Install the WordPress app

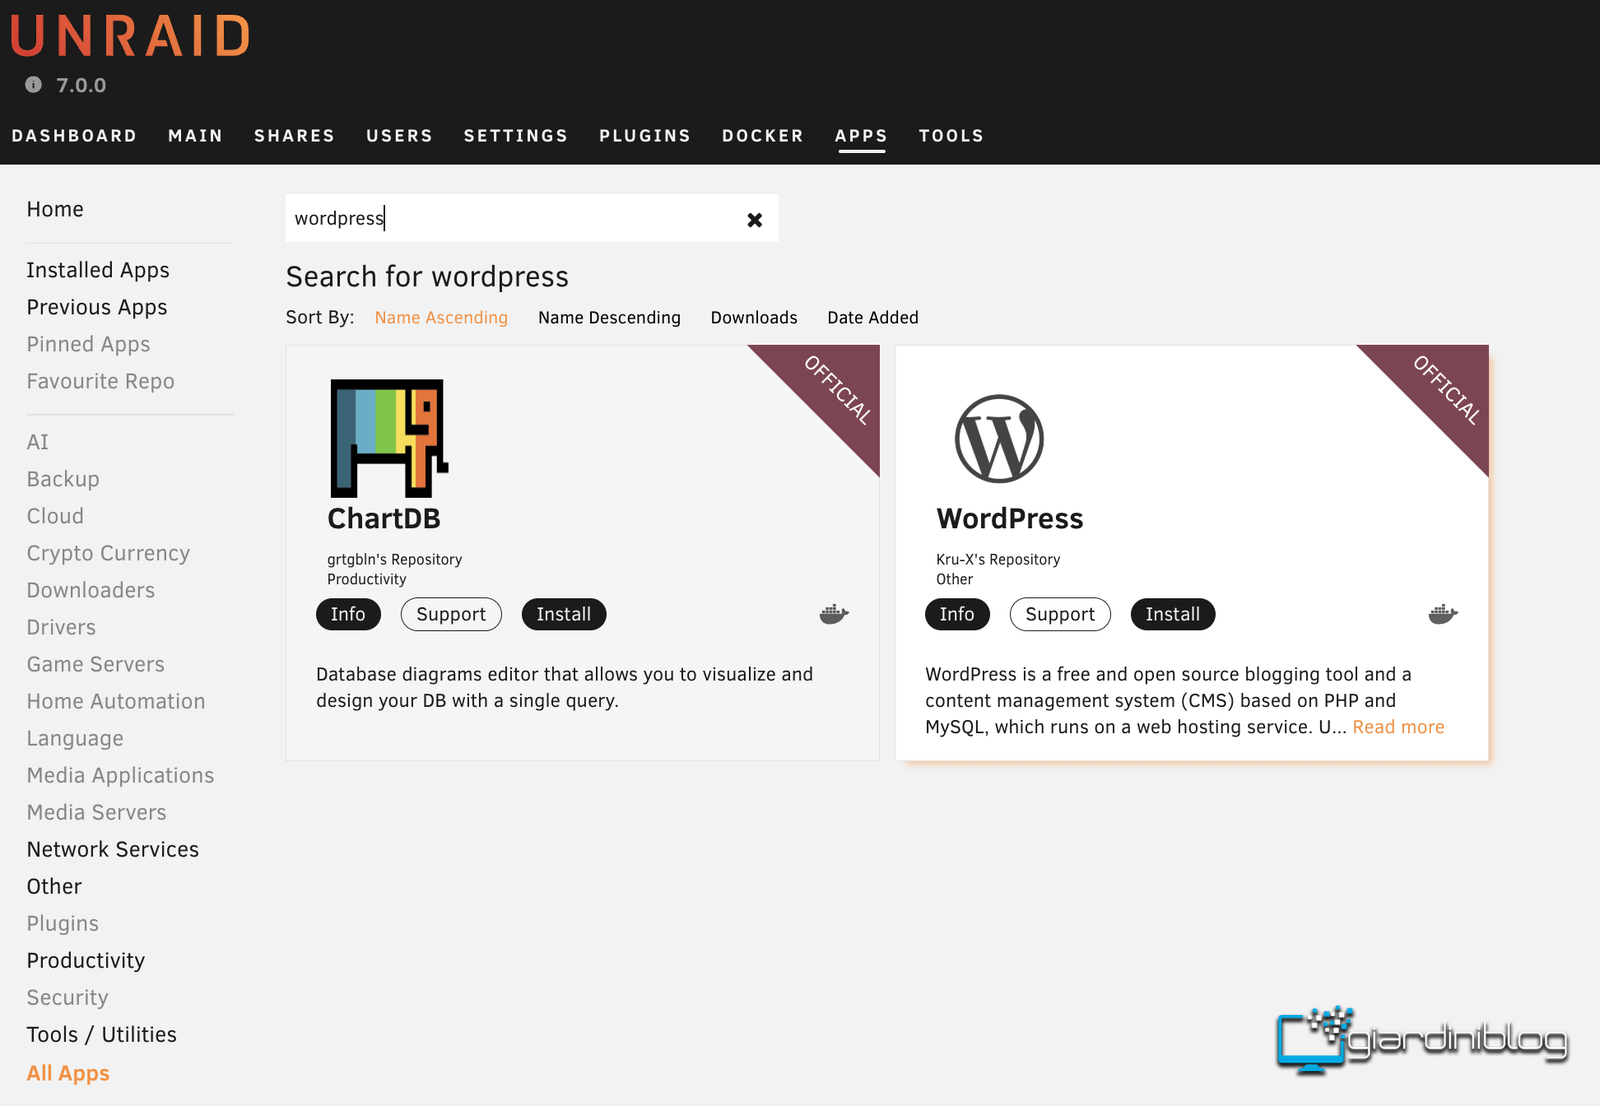click(x=1173, y=614)
